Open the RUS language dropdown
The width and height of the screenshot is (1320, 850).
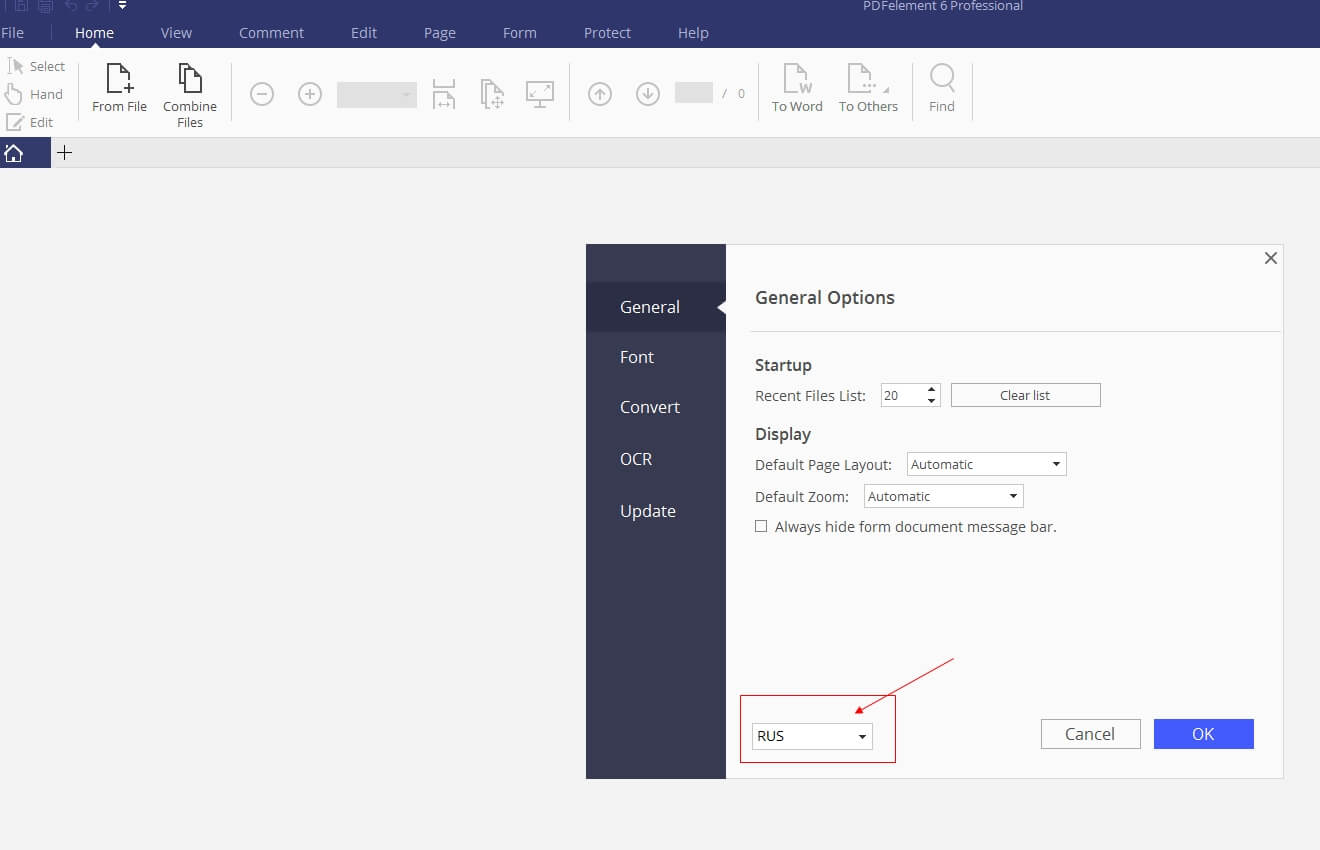coord(812,736)
